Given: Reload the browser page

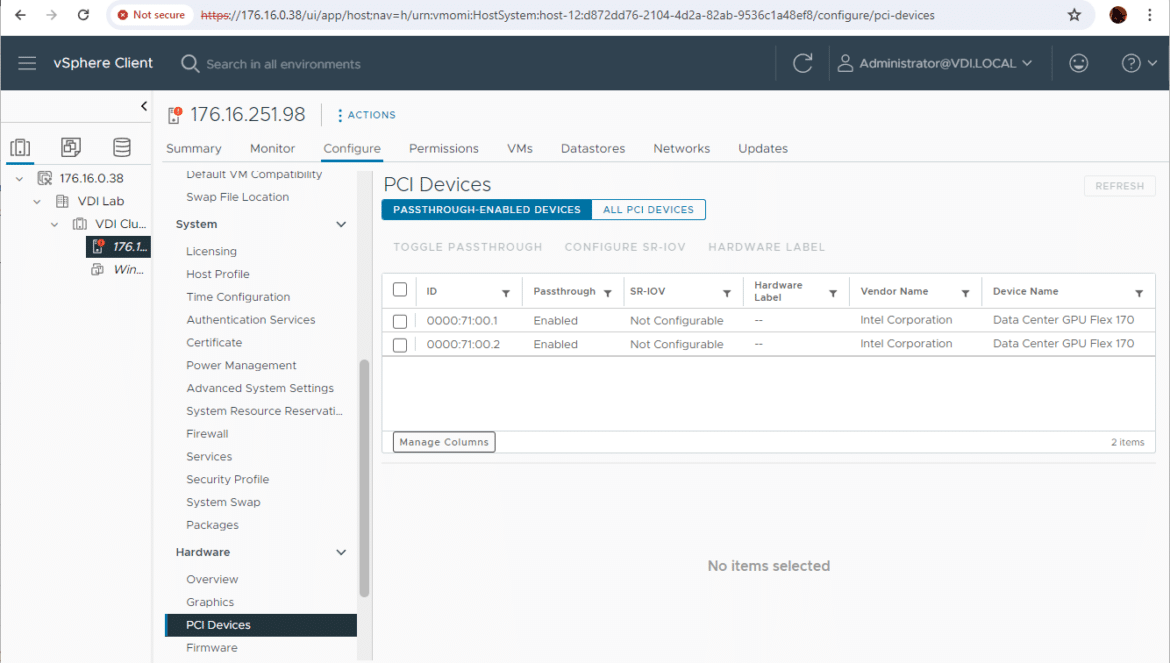Looking at the screenshot, I should [84, 15].
